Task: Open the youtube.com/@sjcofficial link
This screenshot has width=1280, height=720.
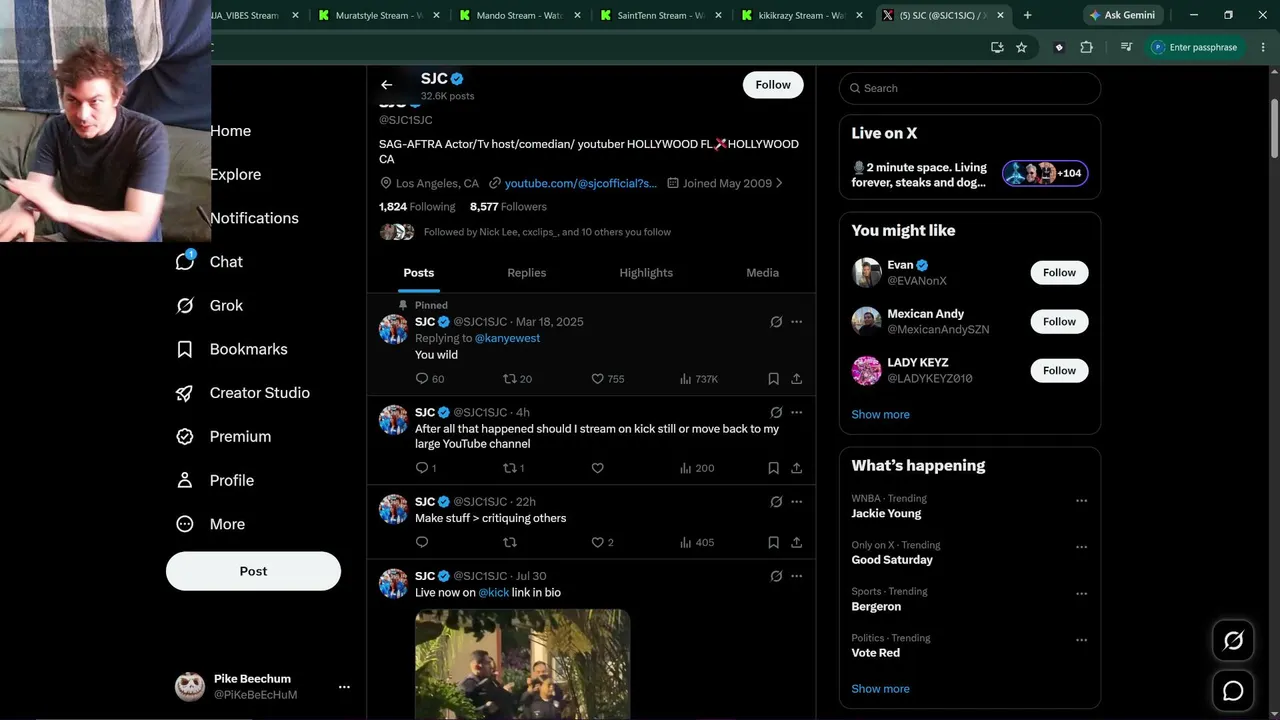Action: [x=581, y=184]
